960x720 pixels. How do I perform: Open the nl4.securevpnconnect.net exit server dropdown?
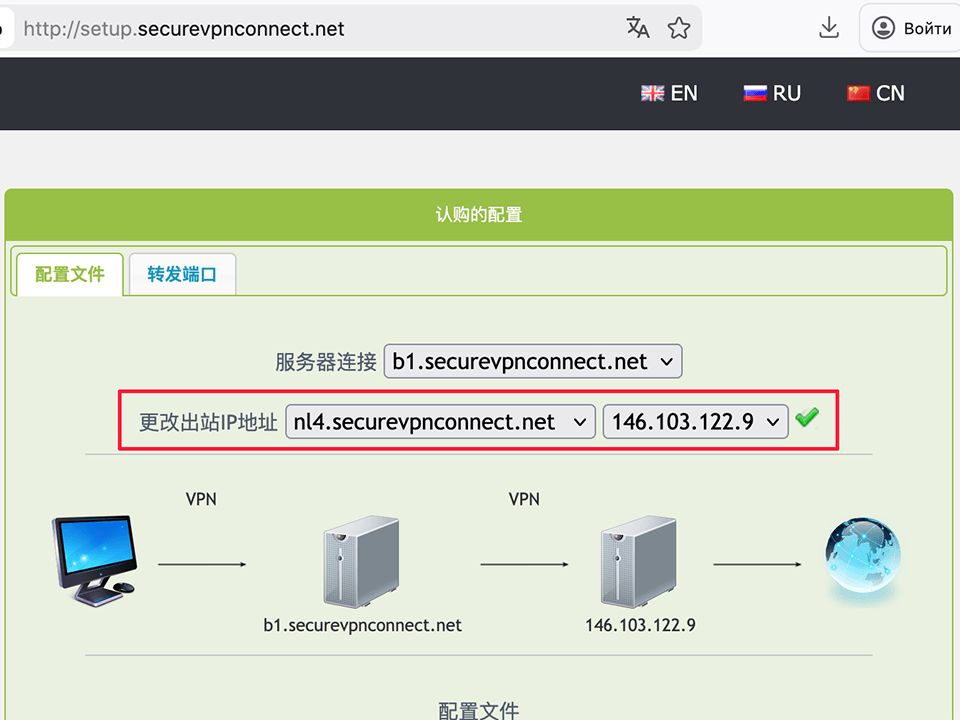pyautogui.click(x=440, y=421)
